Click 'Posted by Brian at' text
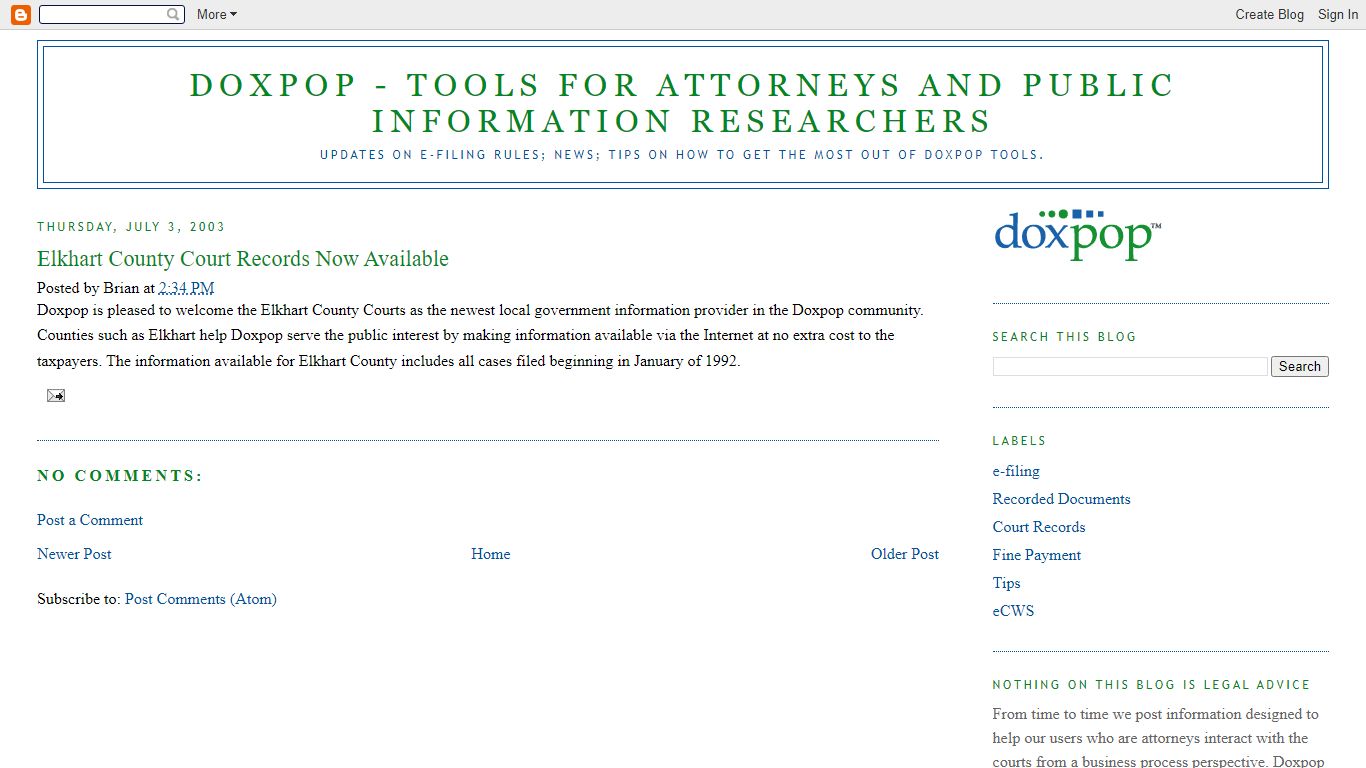The width and height of the screenshot is (1366, 768). (x=96, y=288)
